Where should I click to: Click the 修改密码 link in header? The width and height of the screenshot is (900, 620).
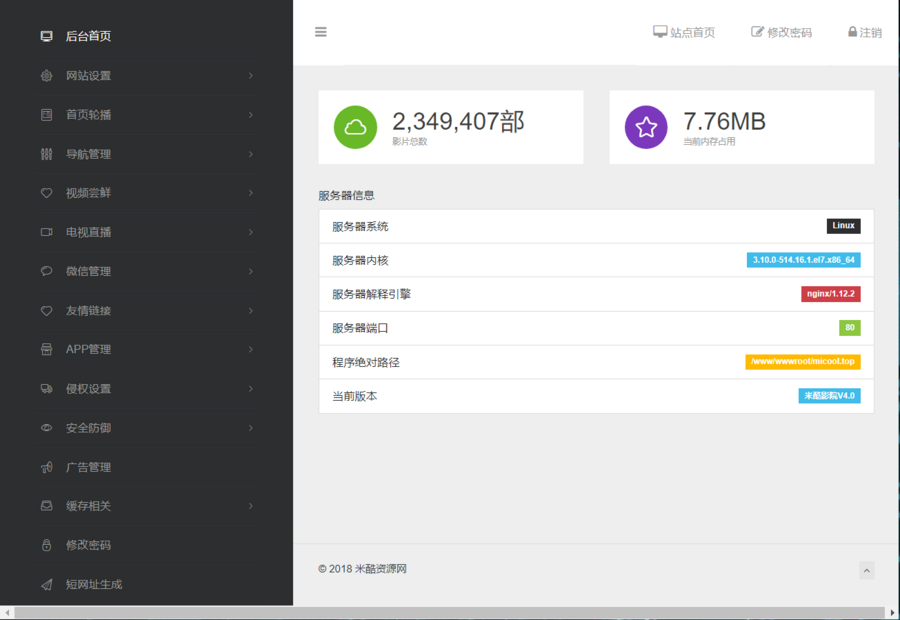(782, 32)
